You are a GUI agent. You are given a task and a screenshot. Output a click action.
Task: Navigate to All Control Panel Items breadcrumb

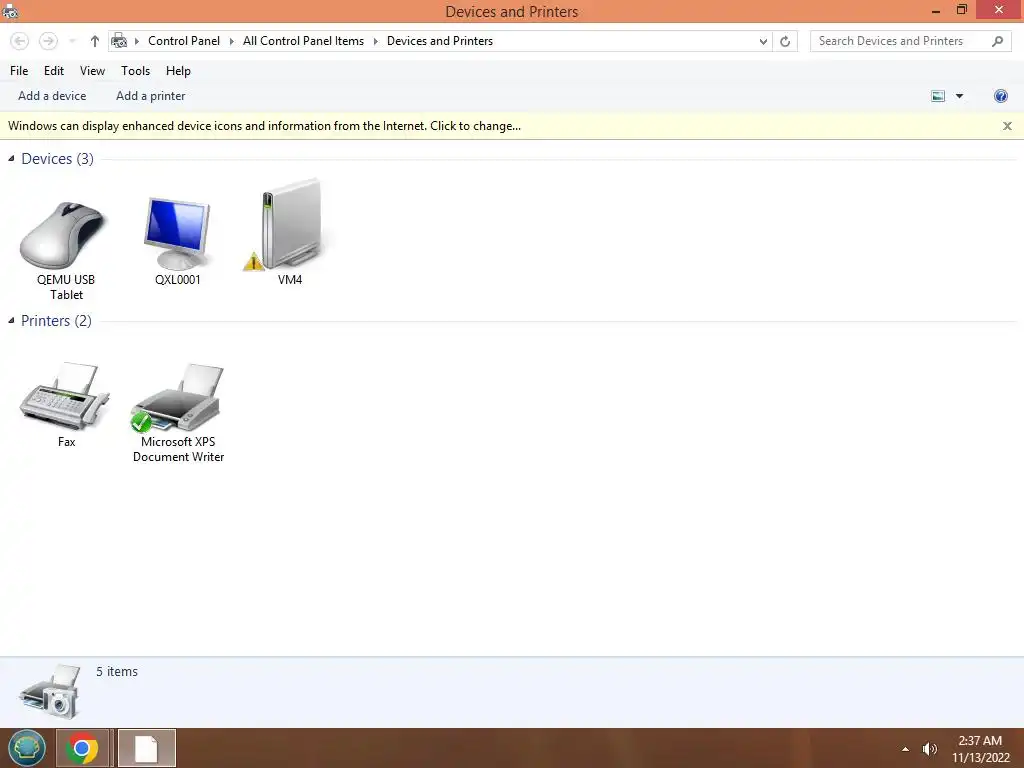[304, 41]
